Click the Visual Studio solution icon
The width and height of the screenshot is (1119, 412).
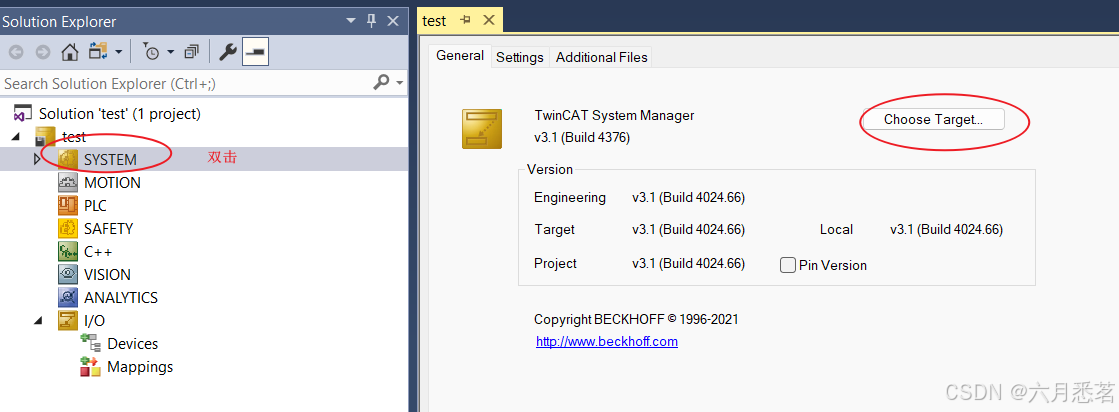(24, 114)
